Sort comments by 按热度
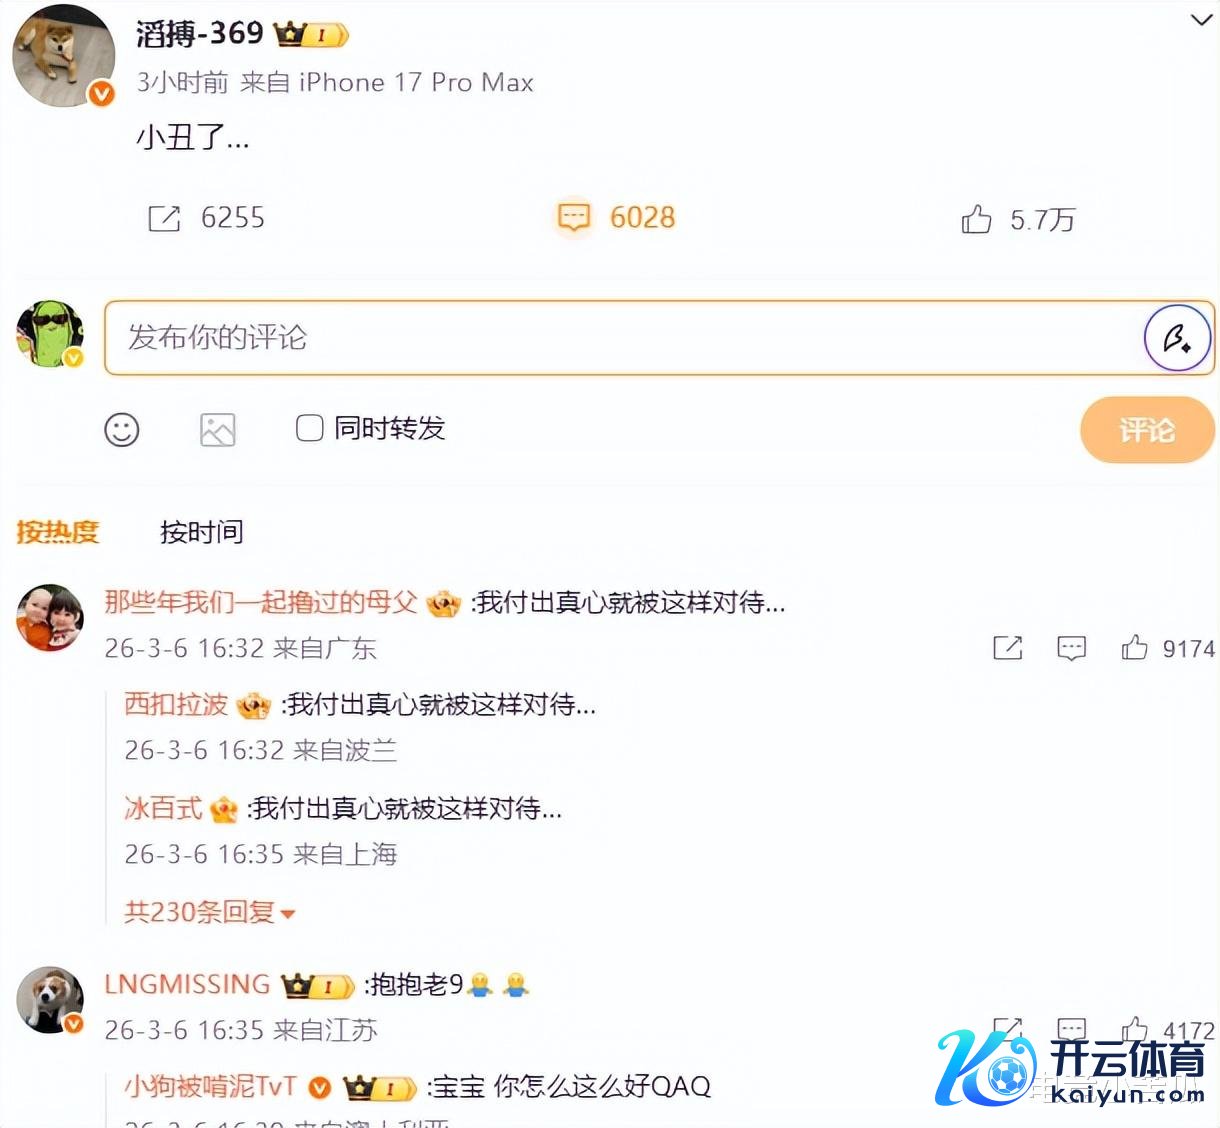 58,532
